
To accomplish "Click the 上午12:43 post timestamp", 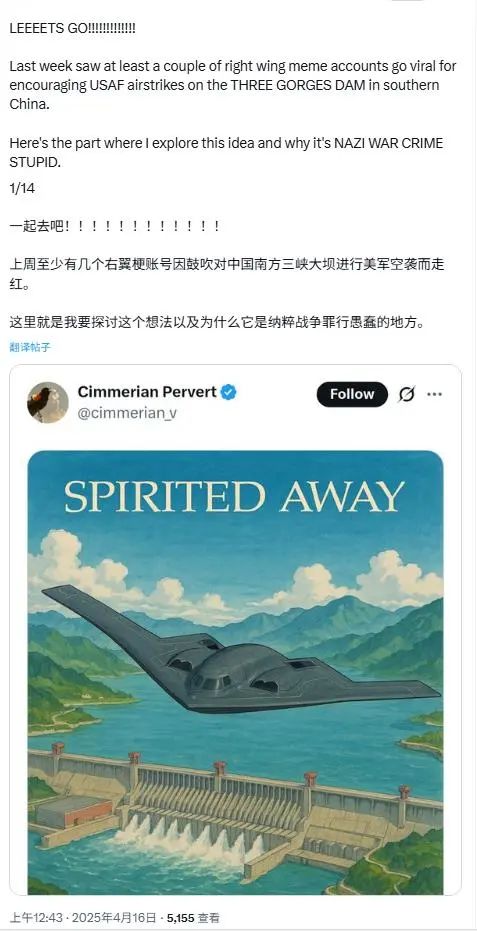I will pyautogui.click(x=30, y=918).
